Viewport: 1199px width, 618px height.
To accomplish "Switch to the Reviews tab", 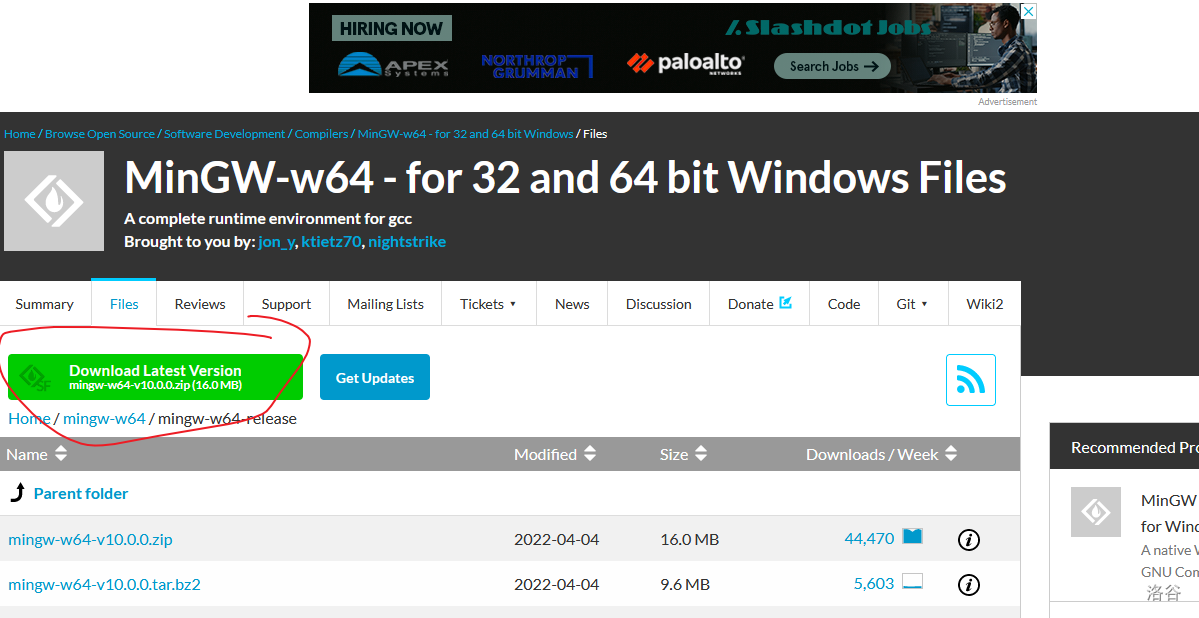I will pyautogui.click(x=200, y=304).
